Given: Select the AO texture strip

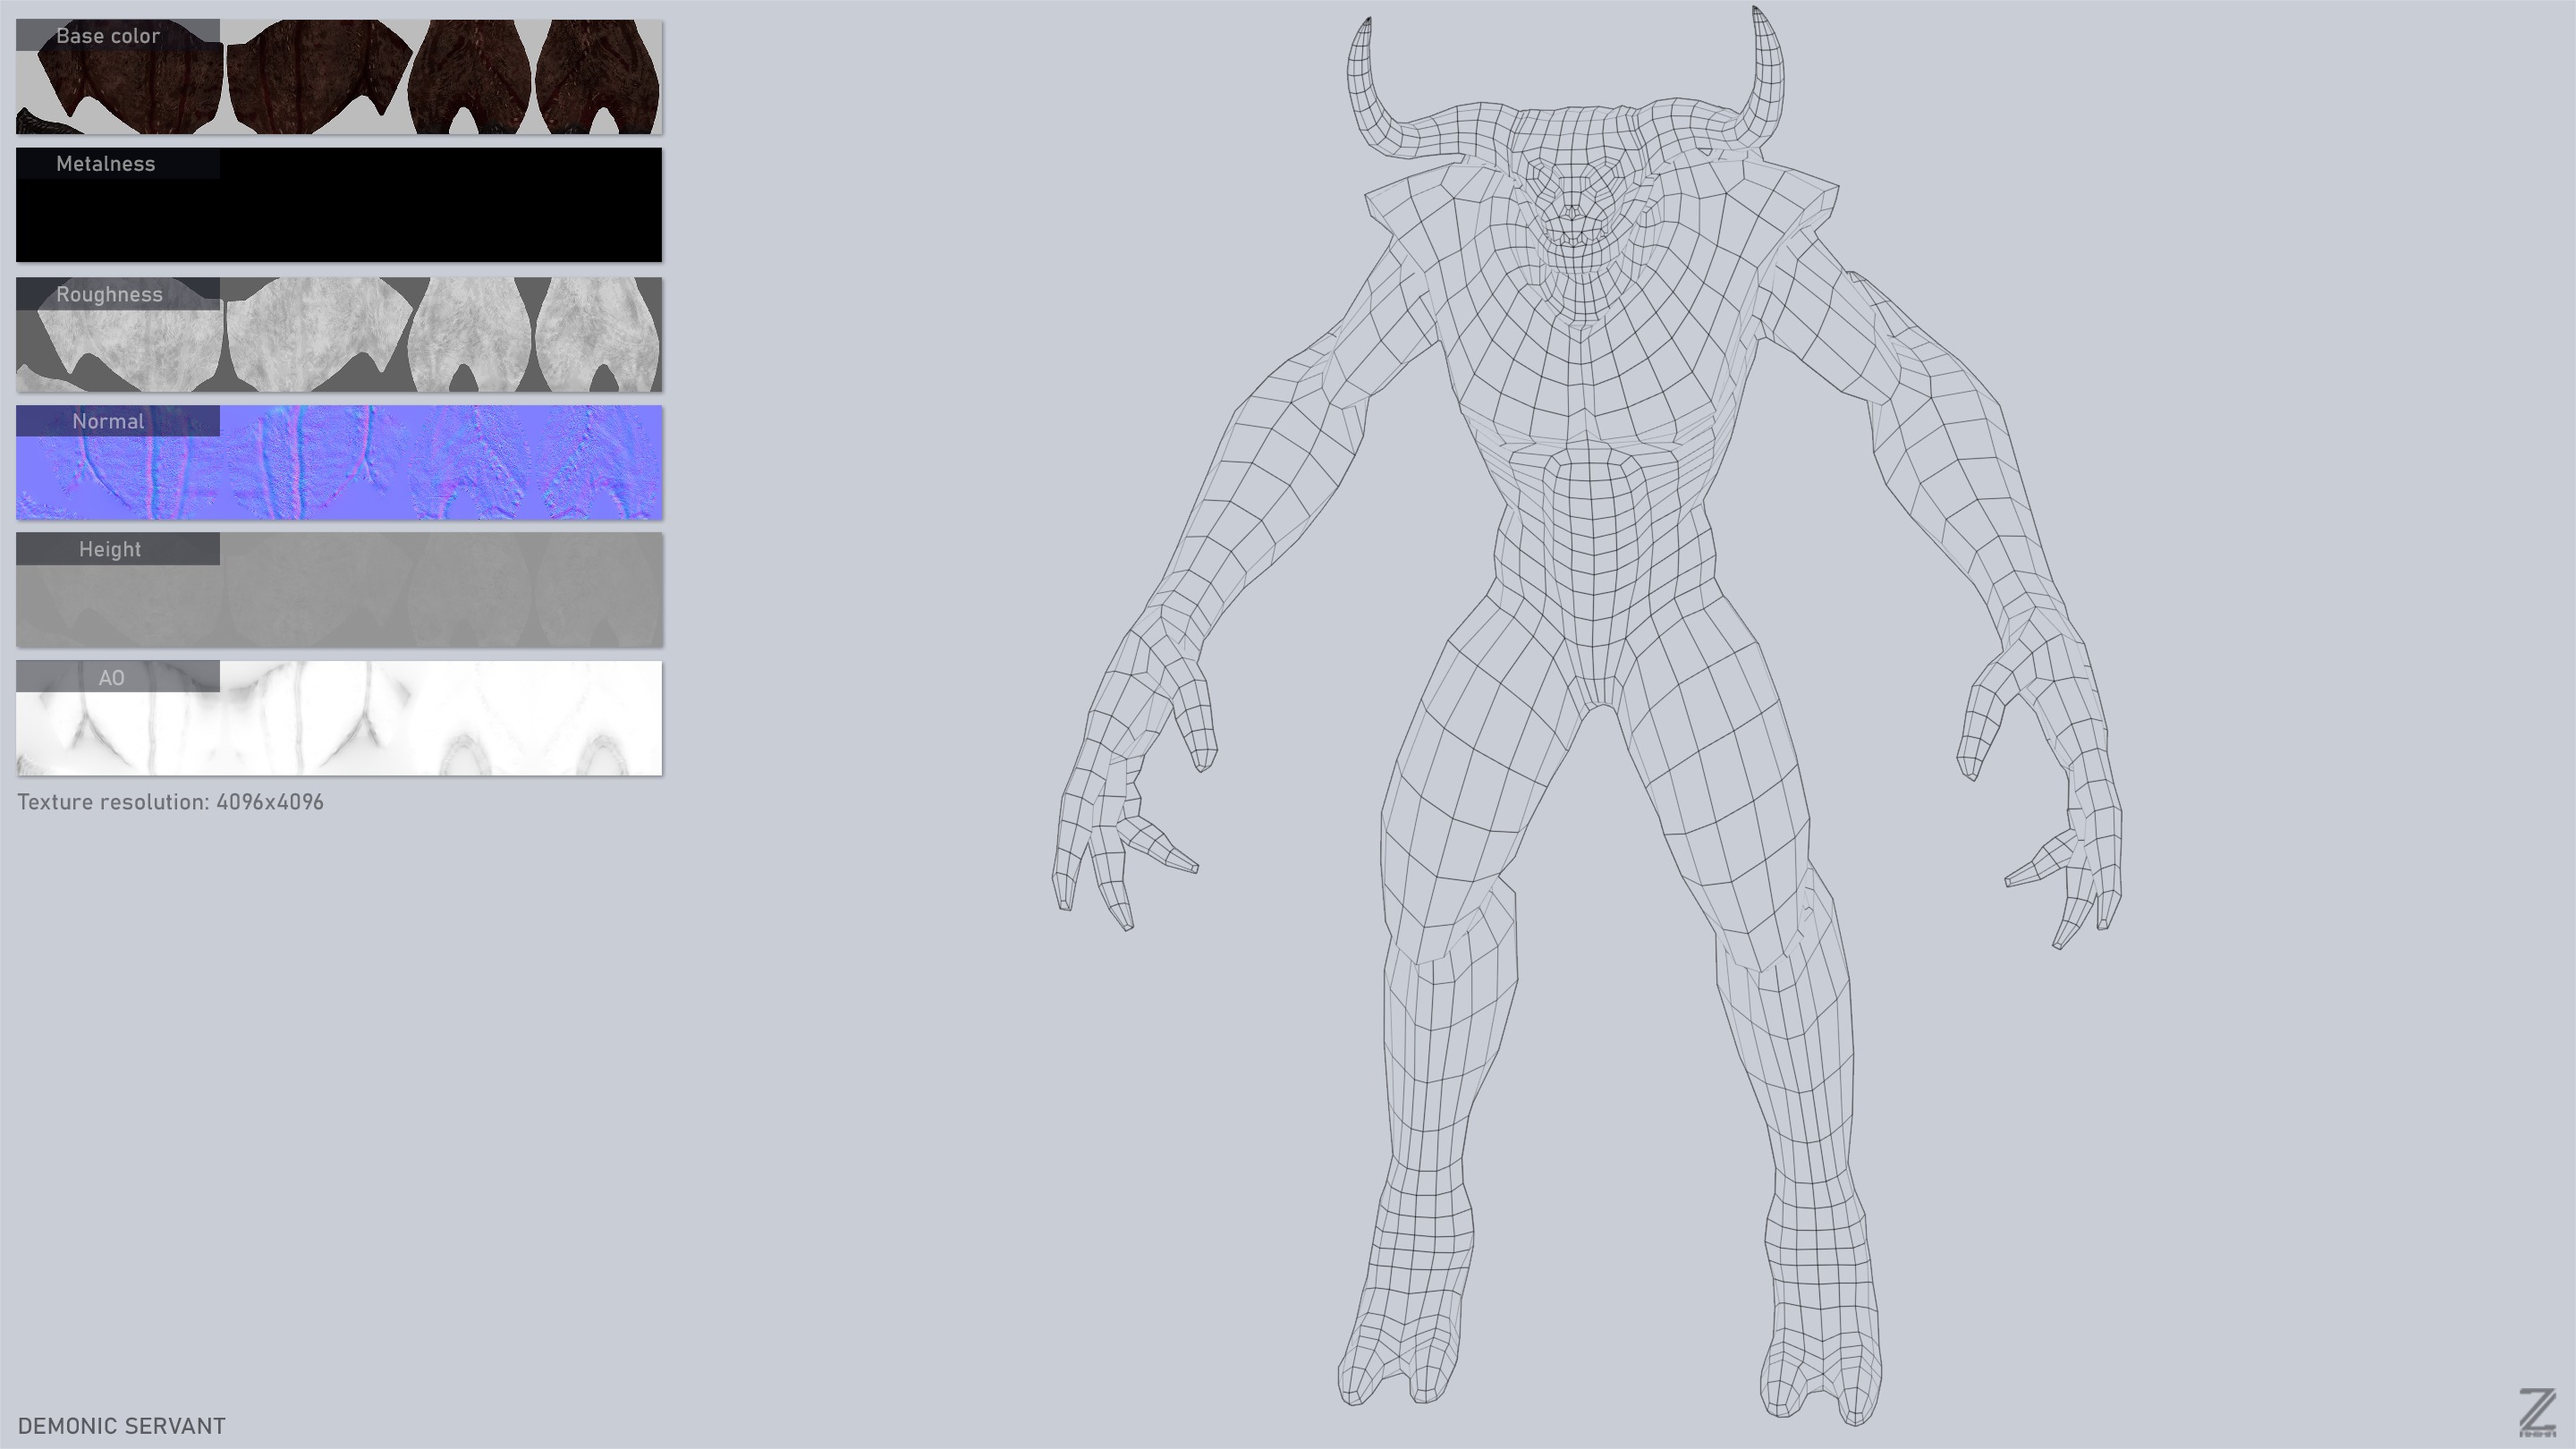Looking at the screenshot, I should (339, 718).
